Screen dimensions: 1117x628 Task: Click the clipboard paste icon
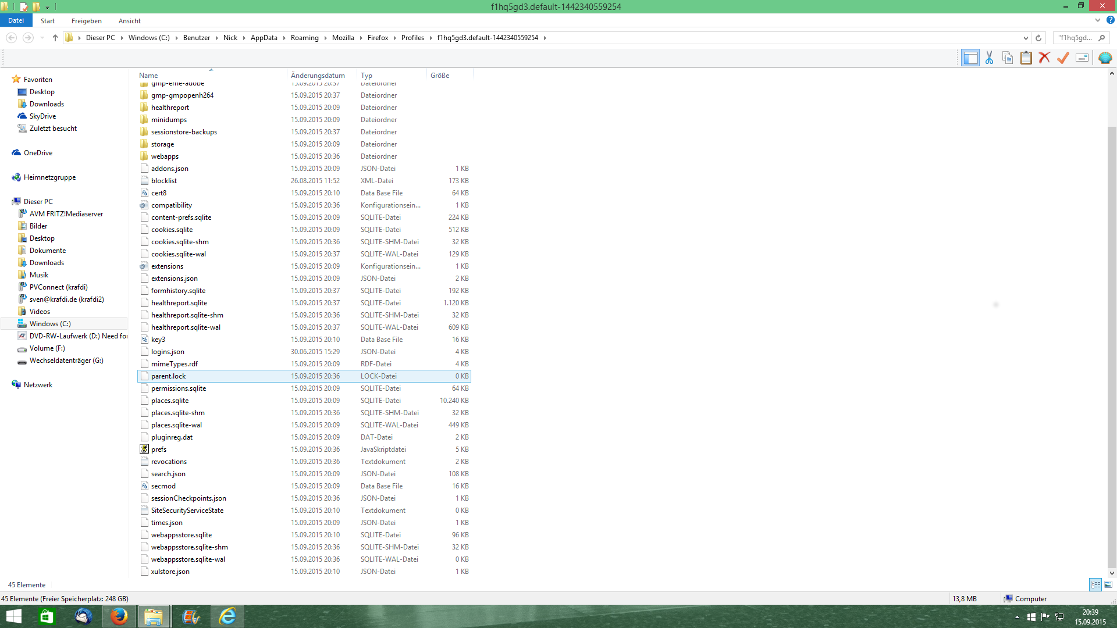(x=1026, y=58)
